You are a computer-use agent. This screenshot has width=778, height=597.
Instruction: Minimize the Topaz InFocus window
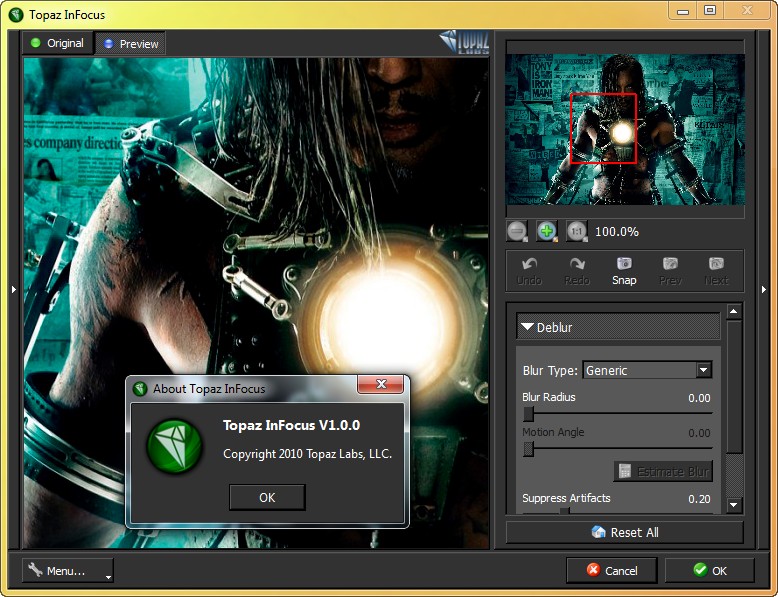pos(683,10)
